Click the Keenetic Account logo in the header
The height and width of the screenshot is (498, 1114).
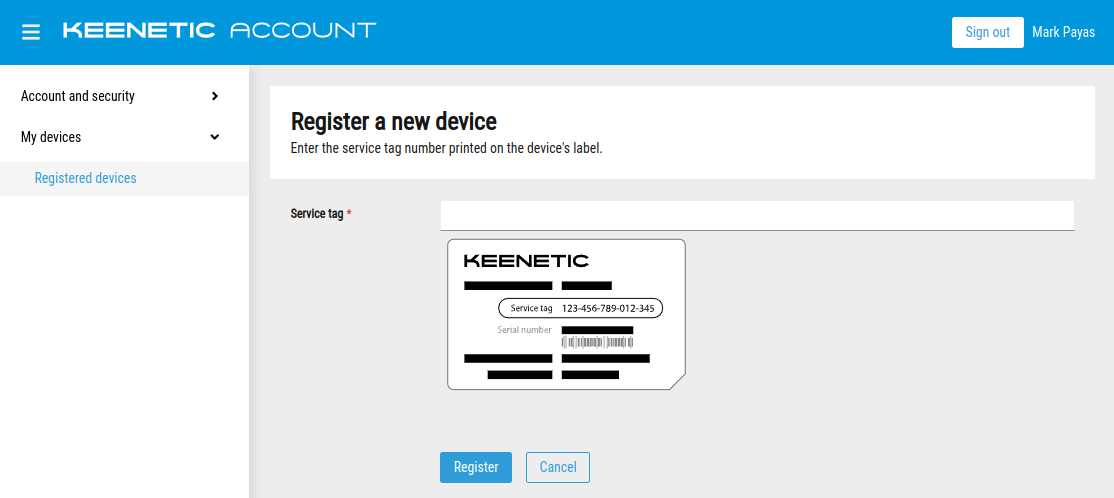click(219, 30)
